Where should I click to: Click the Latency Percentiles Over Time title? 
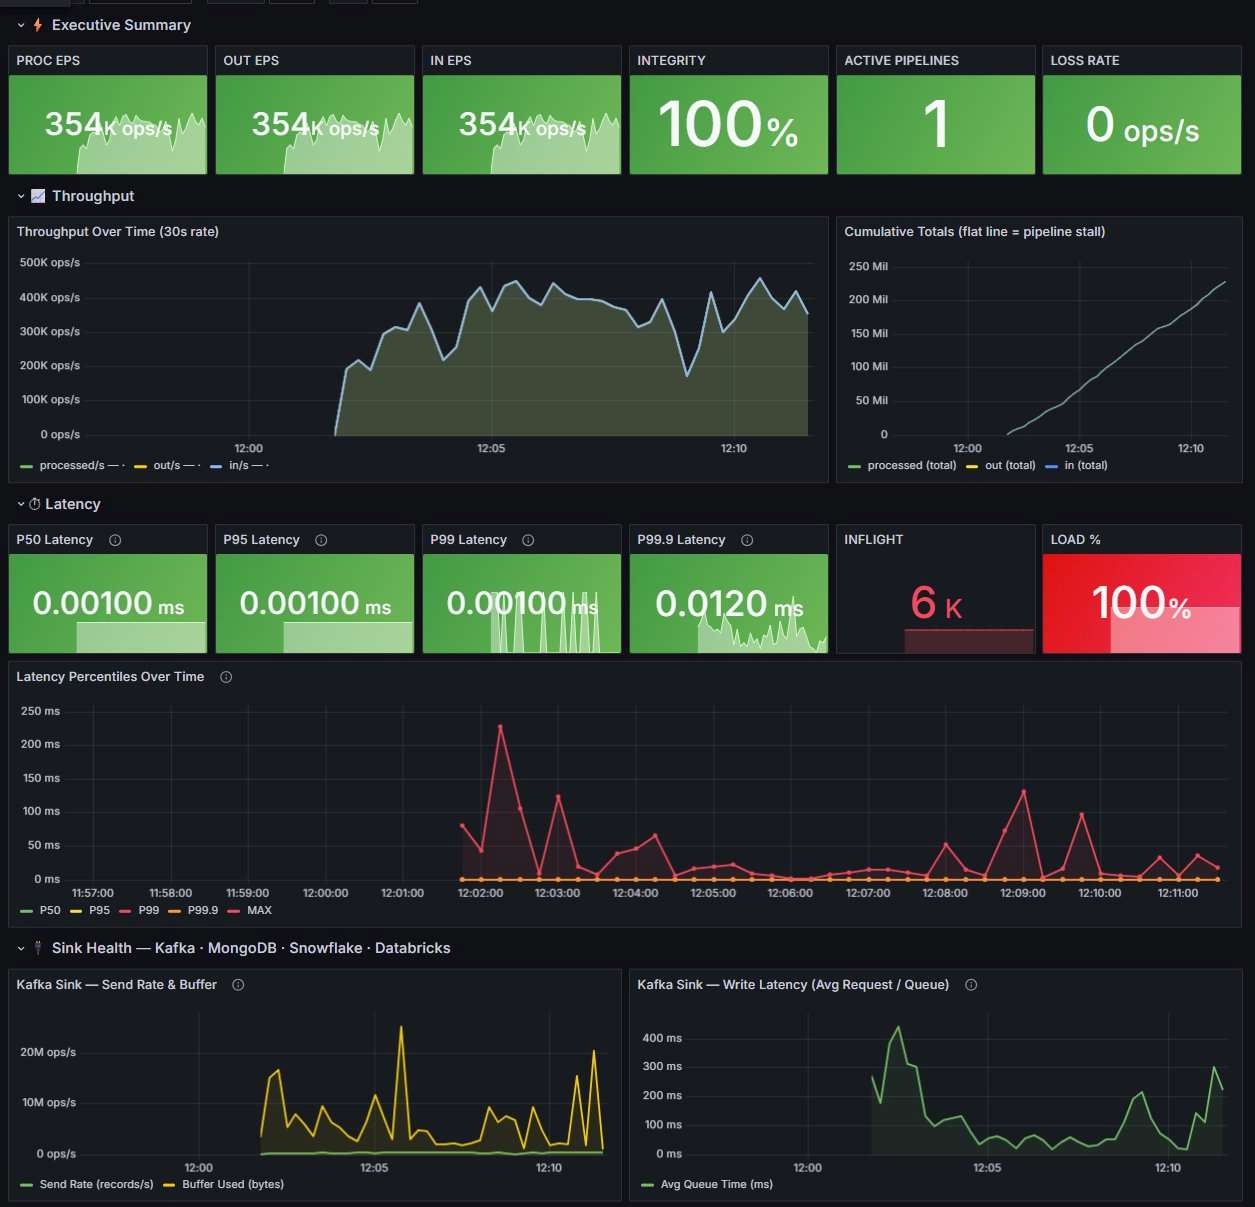click(x=110, y=677)
